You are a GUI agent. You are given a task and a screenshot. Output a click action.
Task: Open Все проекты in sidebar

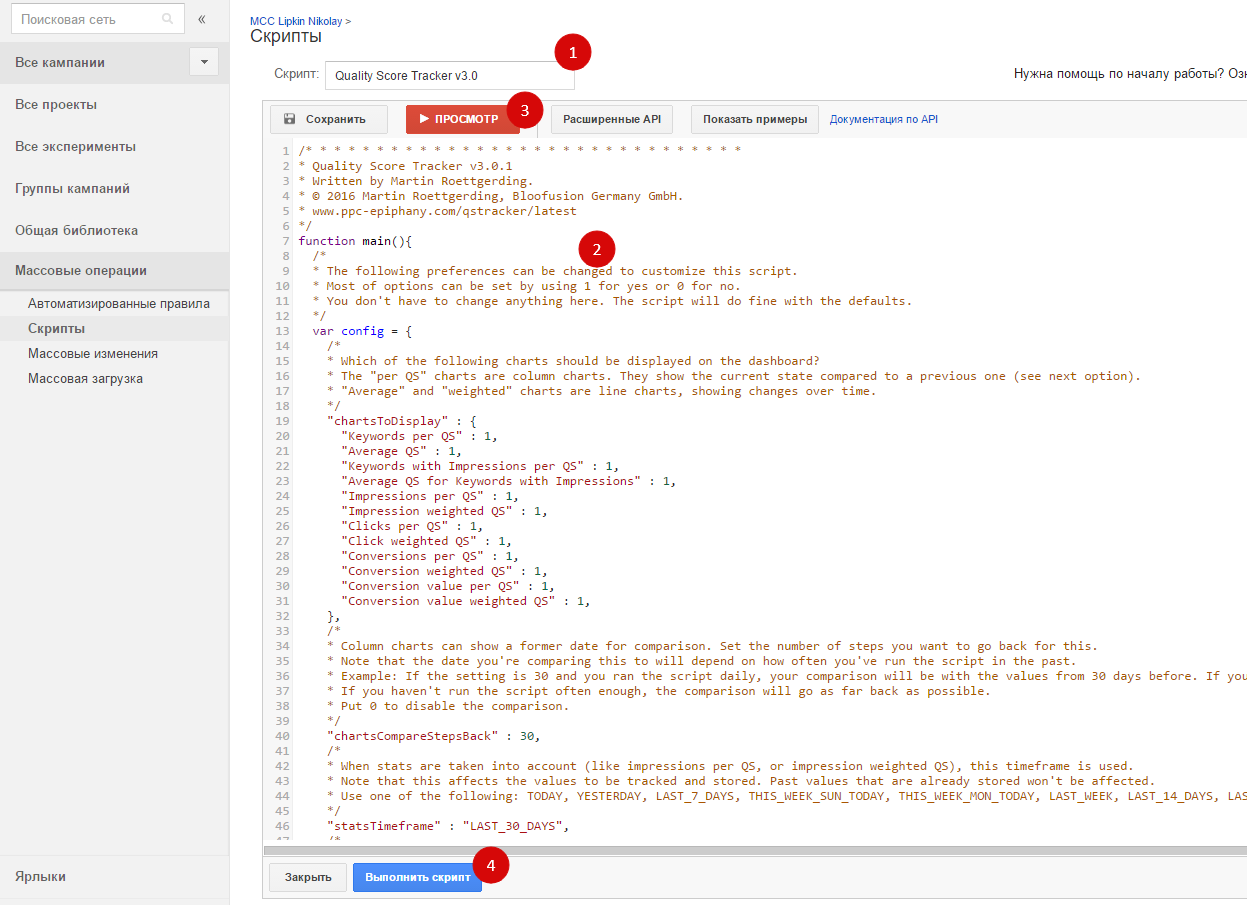point(56,104)
